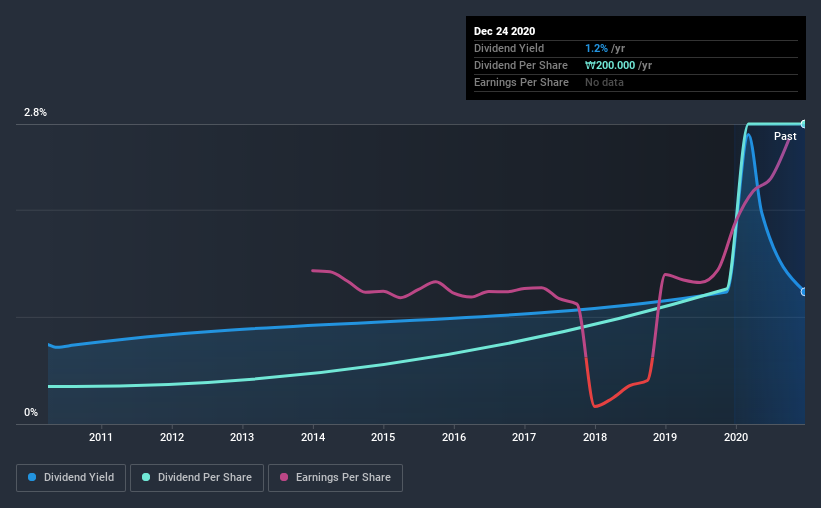Toggle the Earnings Per Share legend button
This screenshot has height=508, width=821.
335,478
